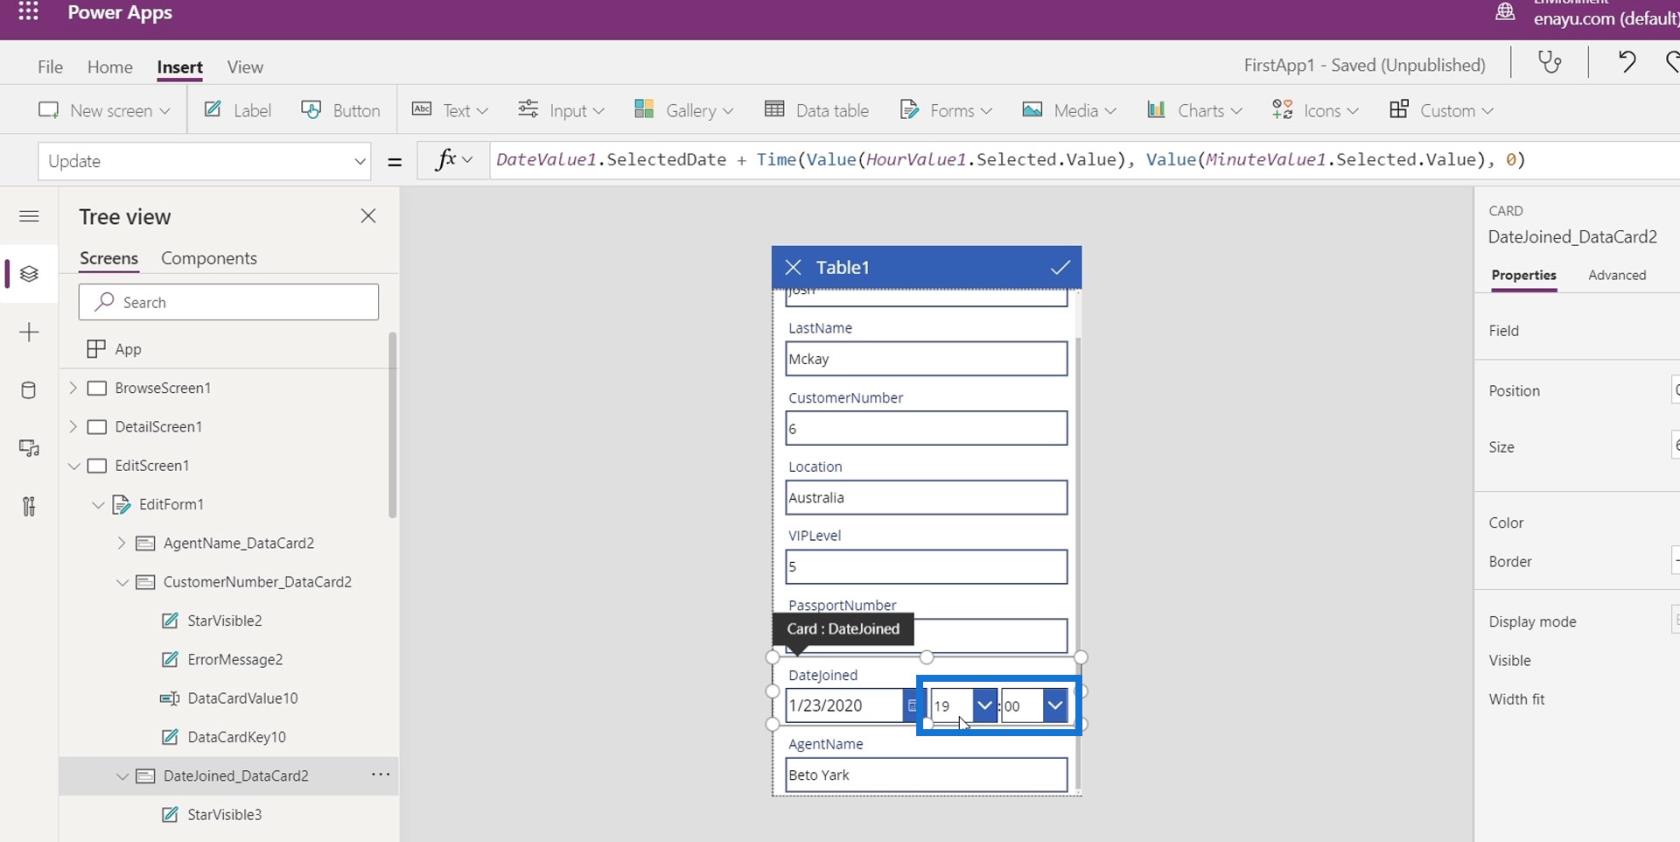Click the fx formula function button

click(x=452, y=160)
